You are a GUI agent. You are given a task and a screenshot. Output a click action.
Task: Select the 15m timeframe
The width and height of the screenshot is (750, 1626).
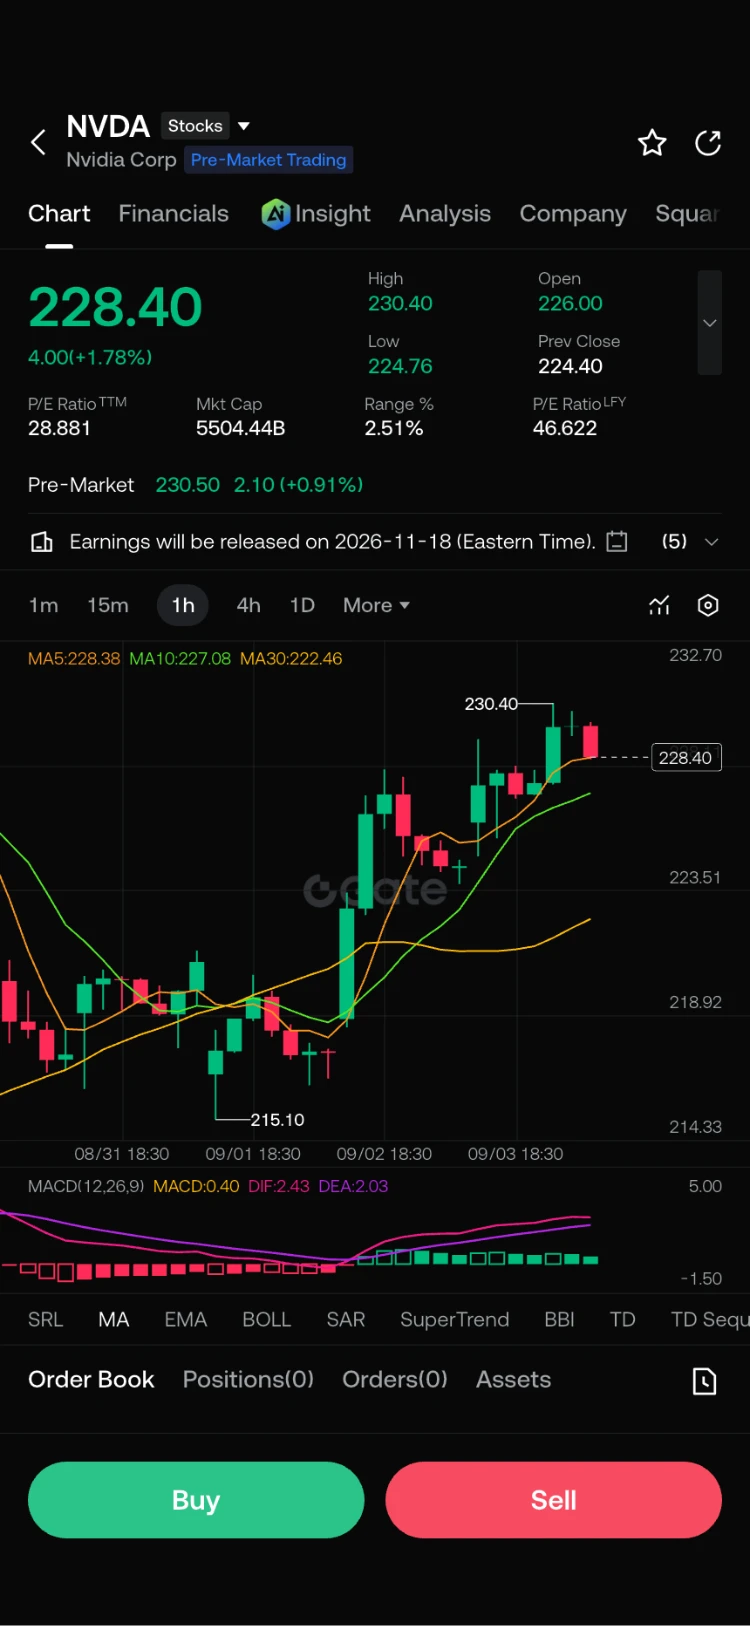click(108, 605)
